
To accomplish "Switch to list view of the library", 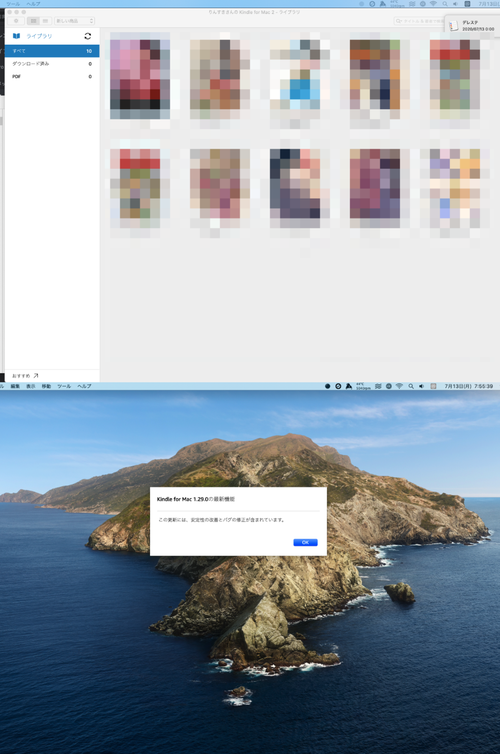I will 45,21.
